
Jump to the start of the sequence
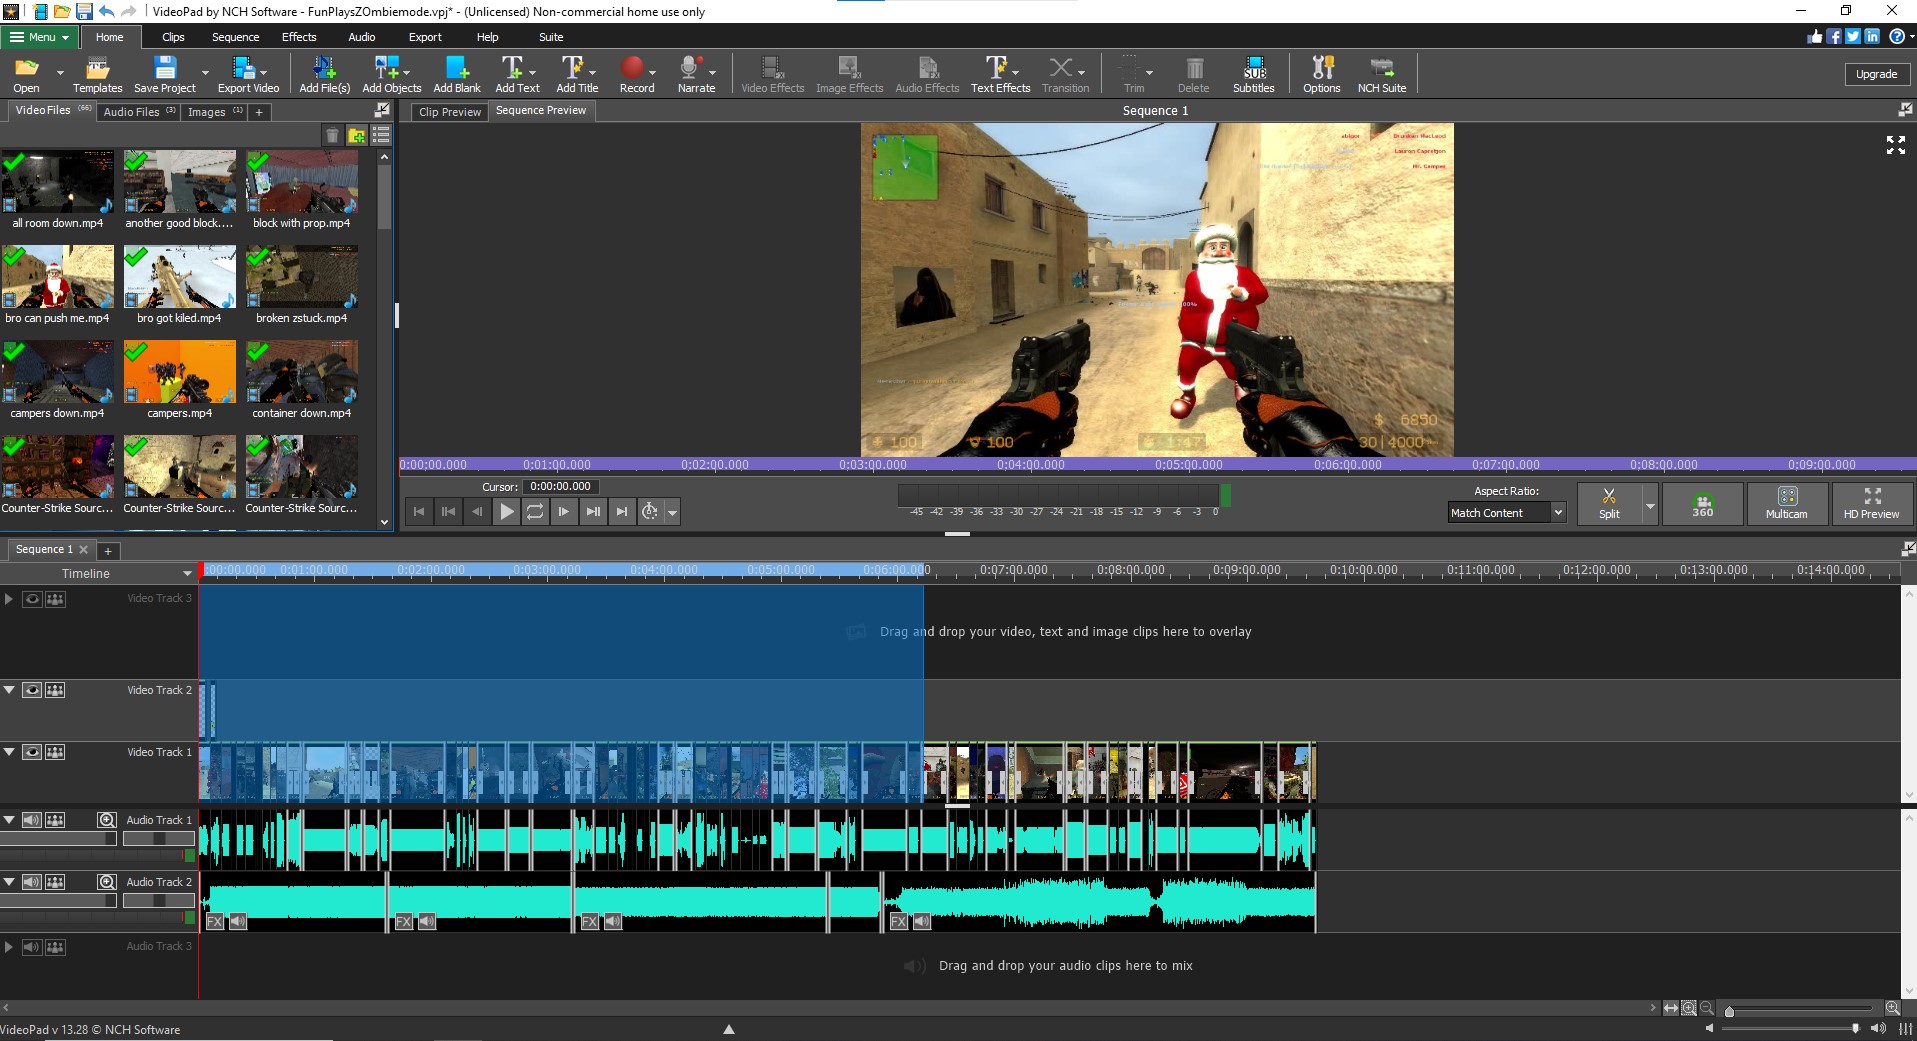click(x=419, y=511)
